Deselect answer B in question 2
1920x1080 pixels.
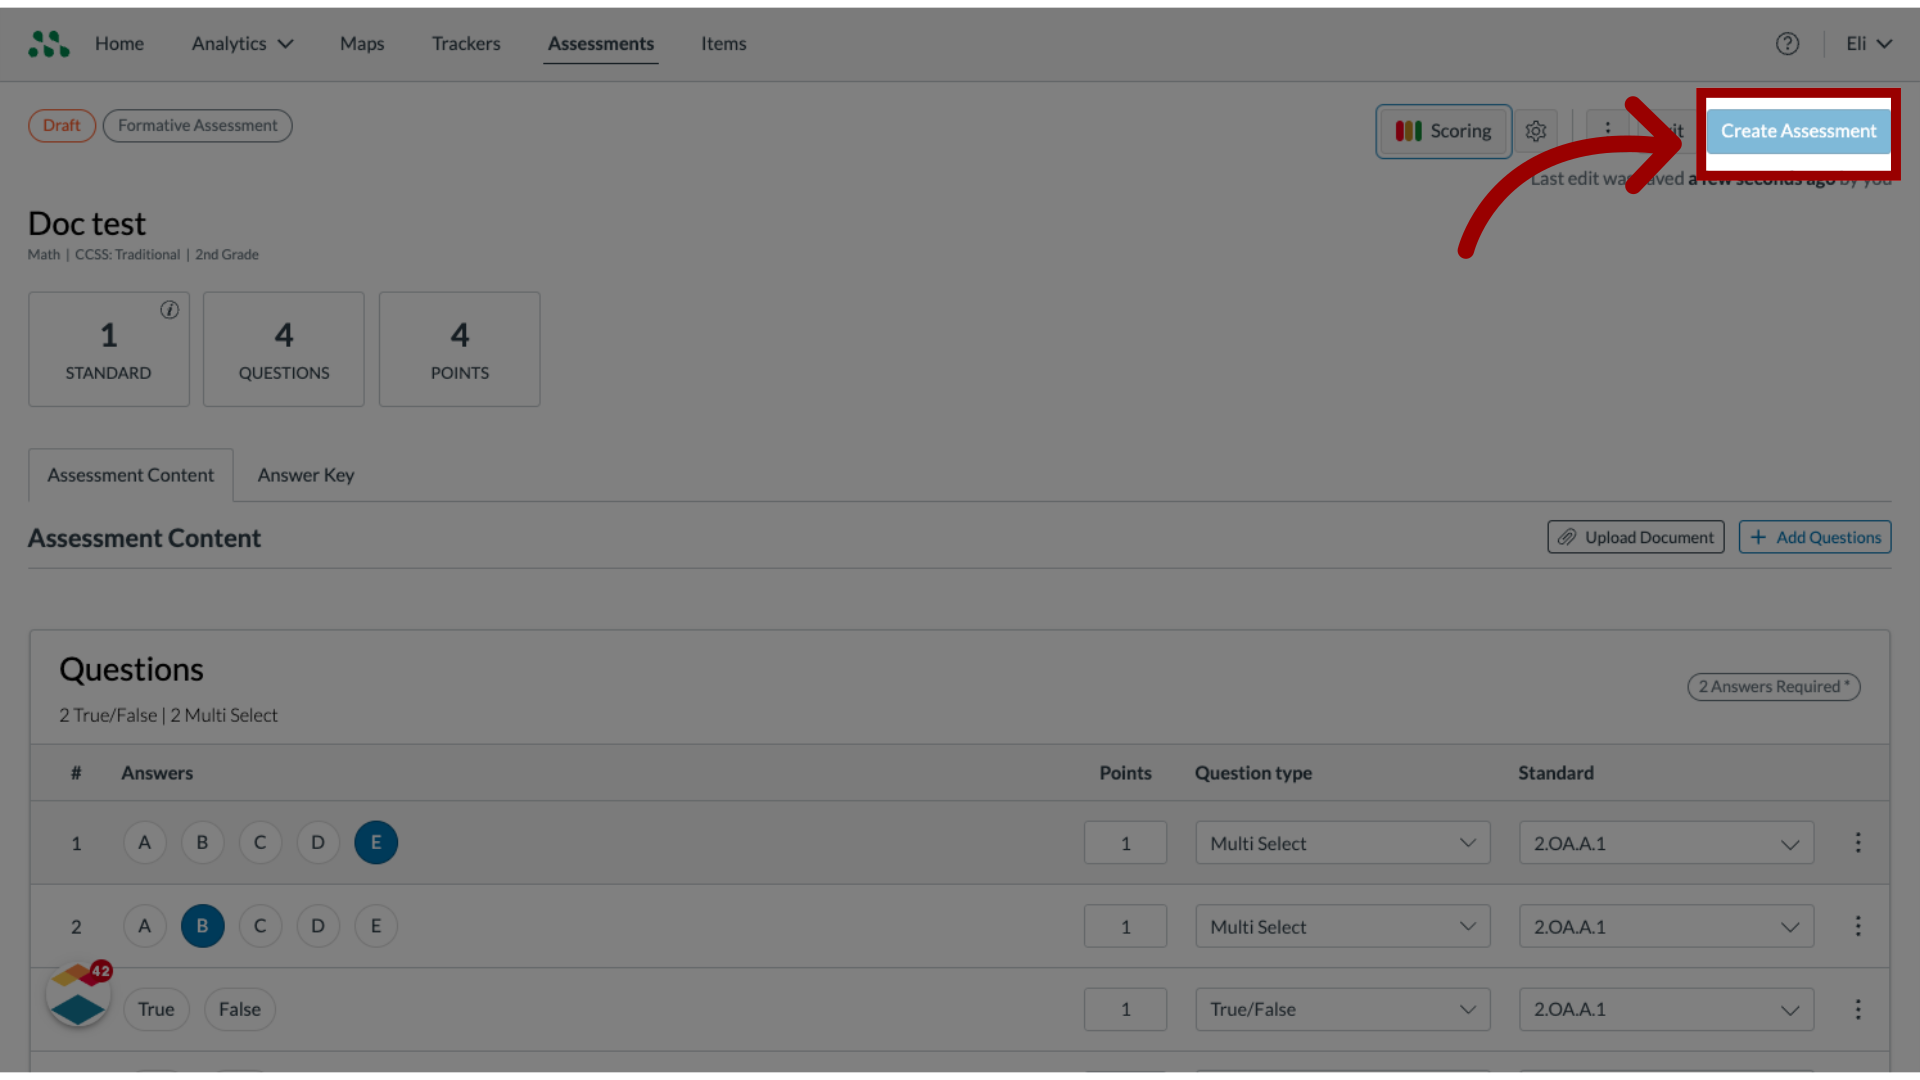coord(203,926)
